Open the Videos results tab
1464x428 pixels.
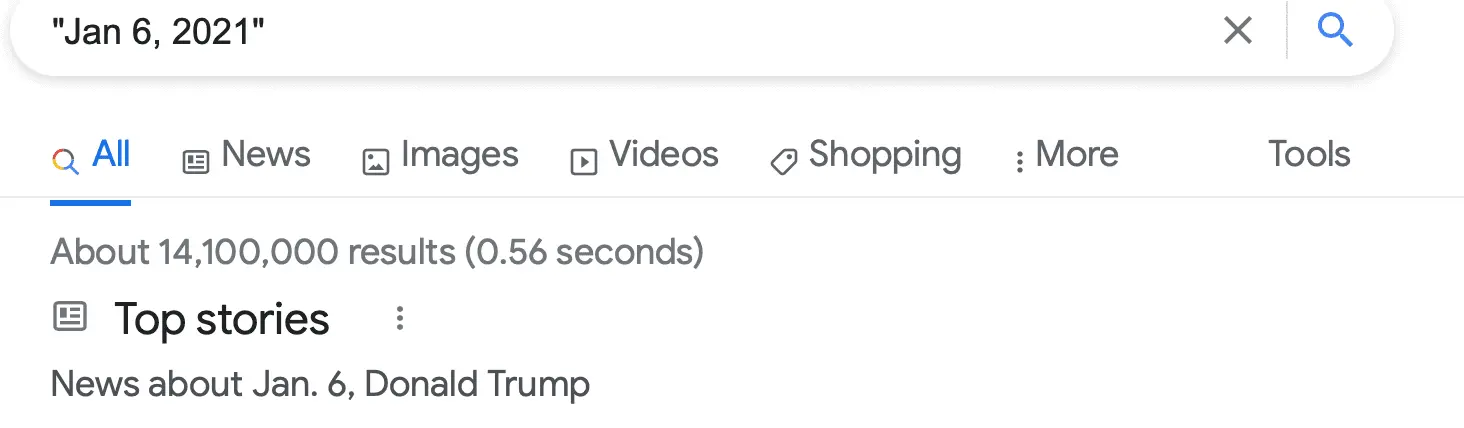[663, 155]
